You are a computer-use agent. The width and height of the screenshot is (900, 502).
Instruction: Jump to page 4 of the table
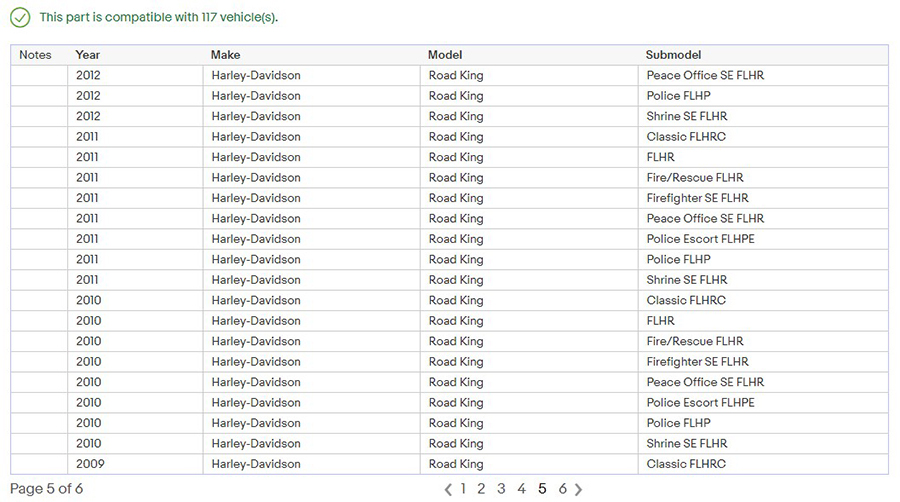(x=521, y=489)
